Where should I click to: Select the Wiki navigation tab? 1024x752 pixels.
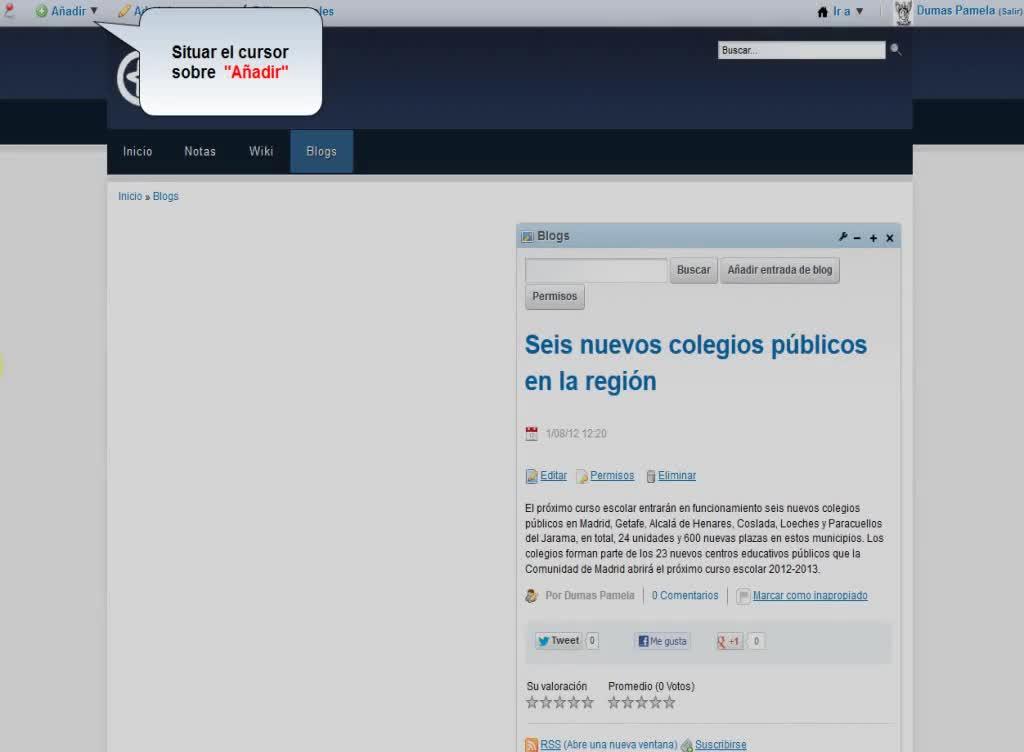click(261, 151)
